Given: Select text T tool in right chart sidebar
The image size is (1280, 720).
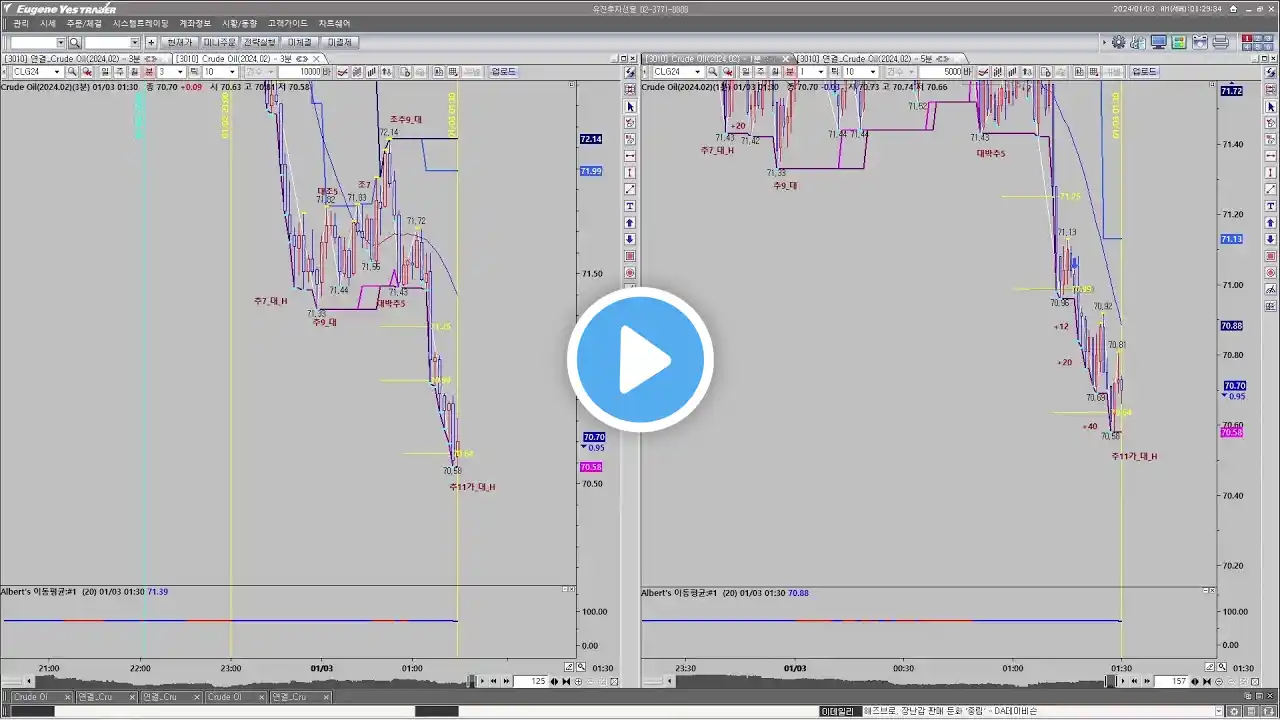Looking at the screenshot, I should click(1271, 206).
